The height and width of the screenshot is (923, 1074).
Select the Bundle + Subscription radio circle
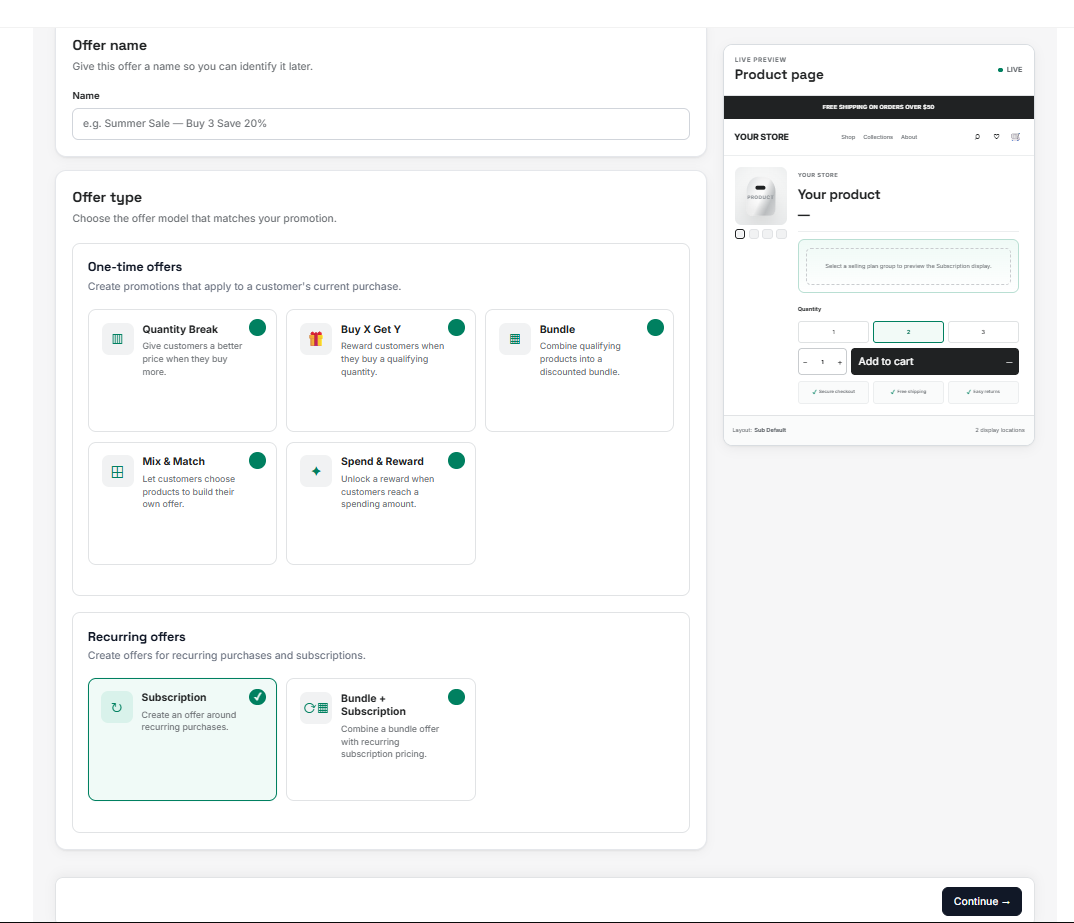point(456,697)
